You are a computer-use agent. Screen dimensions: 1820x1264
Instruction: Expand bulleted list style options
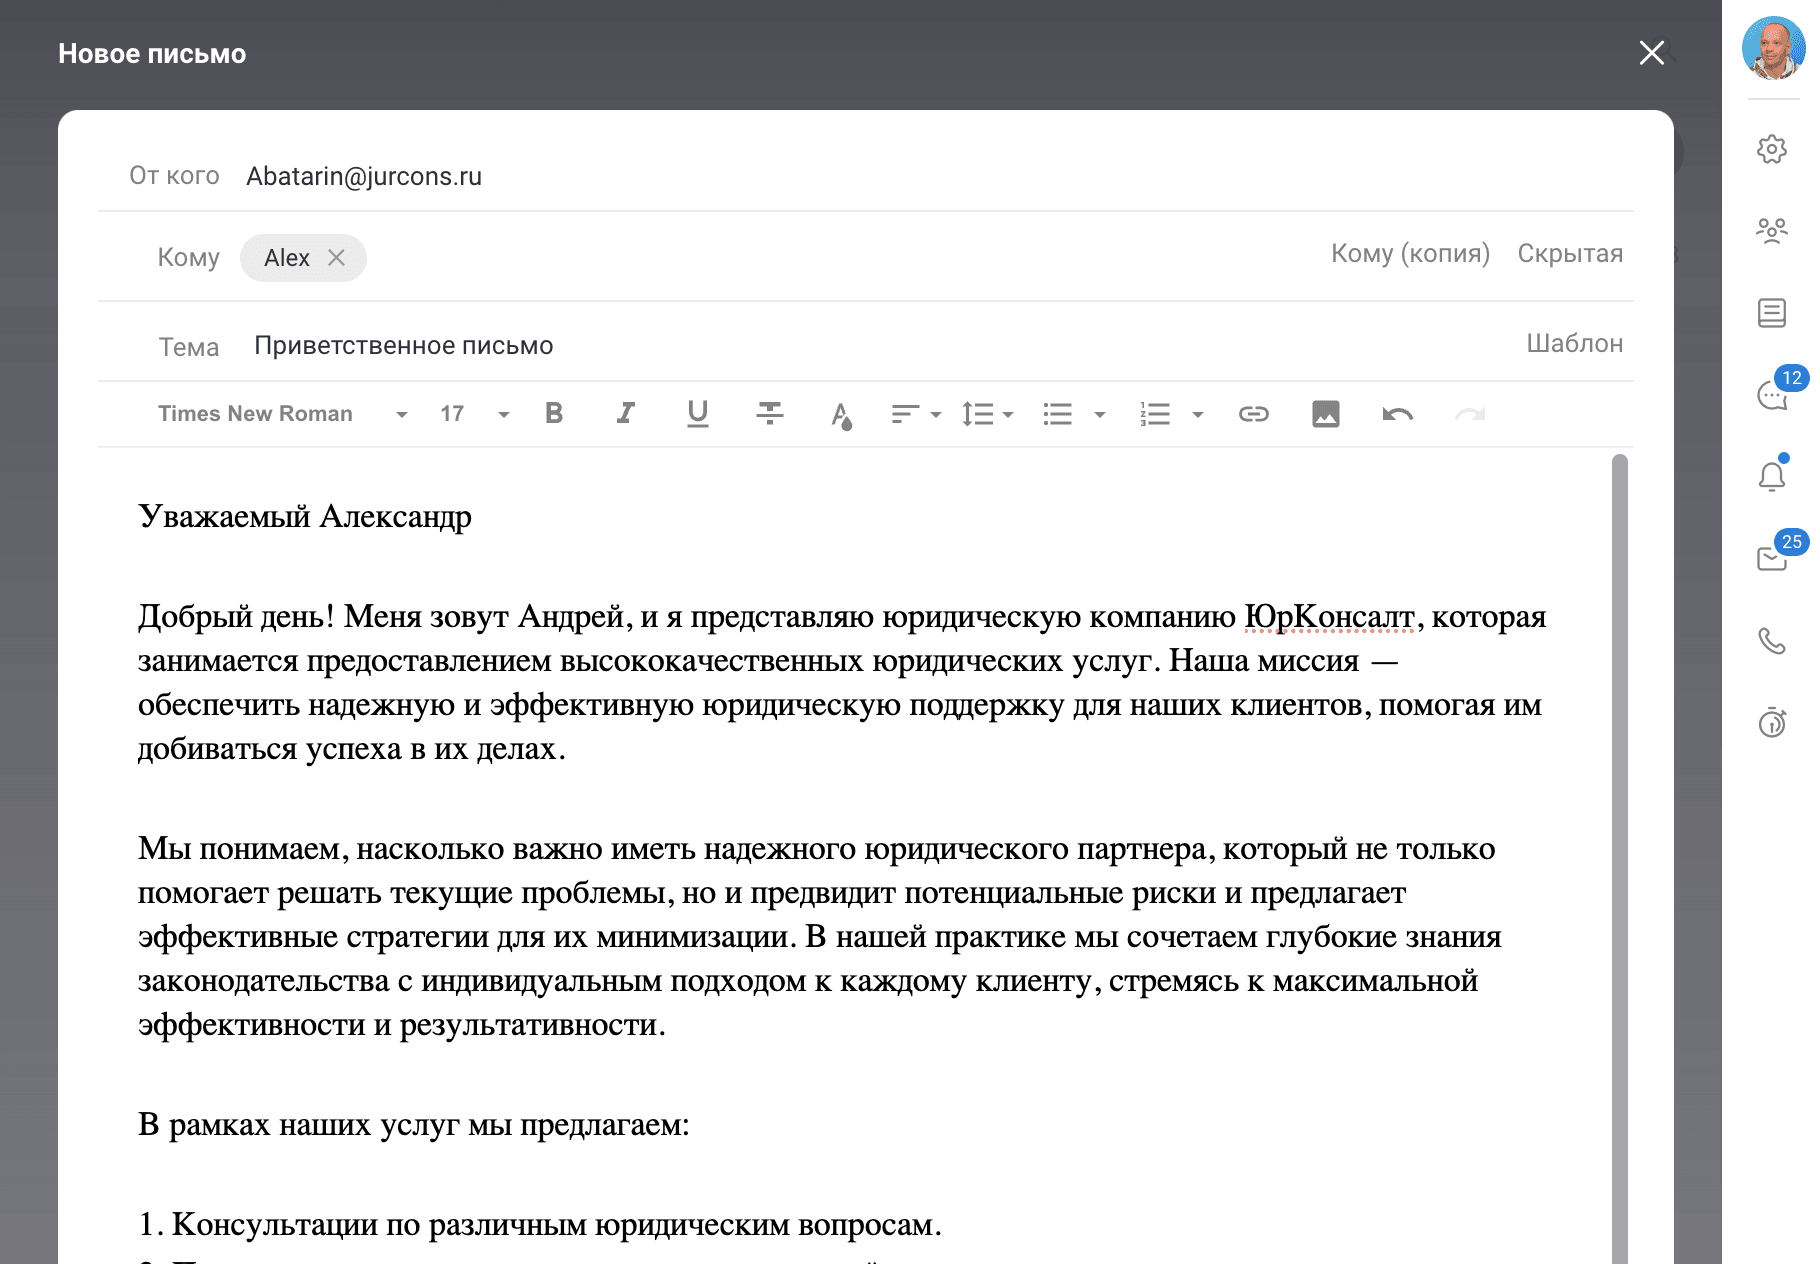tap(1100, 414)
